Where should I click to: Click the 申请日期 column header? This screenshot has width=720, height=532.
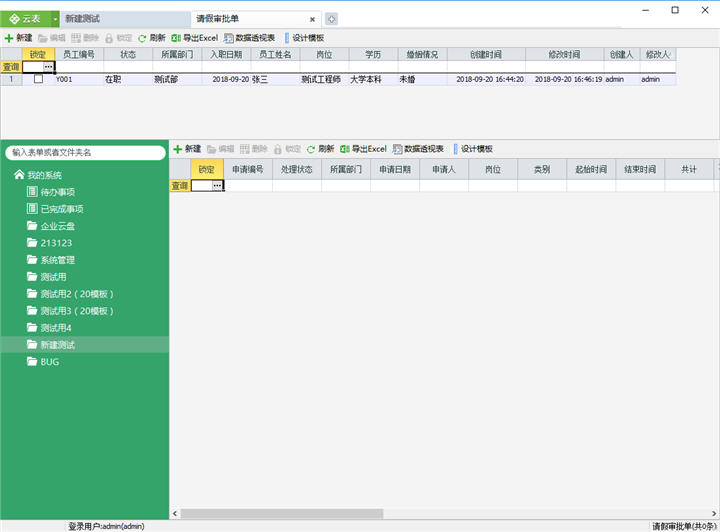point(395,169)
